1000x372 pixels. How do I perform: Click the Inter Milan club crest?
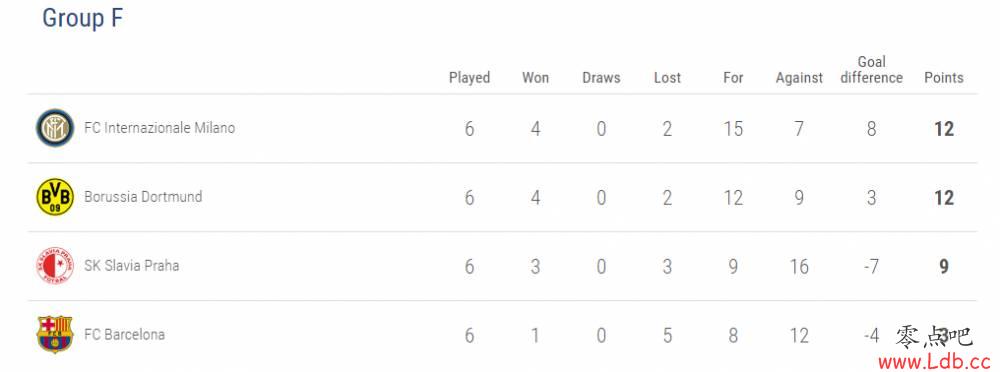click(x=55, y=128)
